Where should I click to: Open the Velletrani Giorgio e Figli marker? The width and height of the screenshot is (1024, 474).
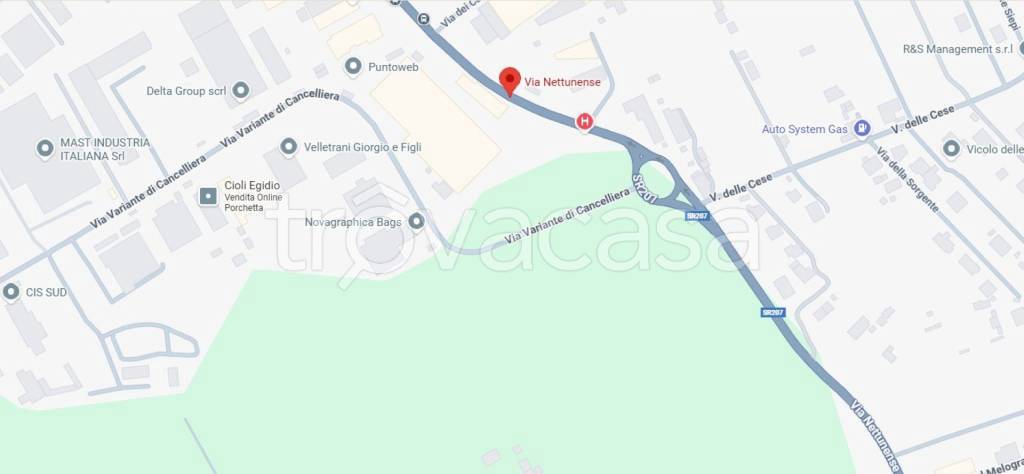289,147
